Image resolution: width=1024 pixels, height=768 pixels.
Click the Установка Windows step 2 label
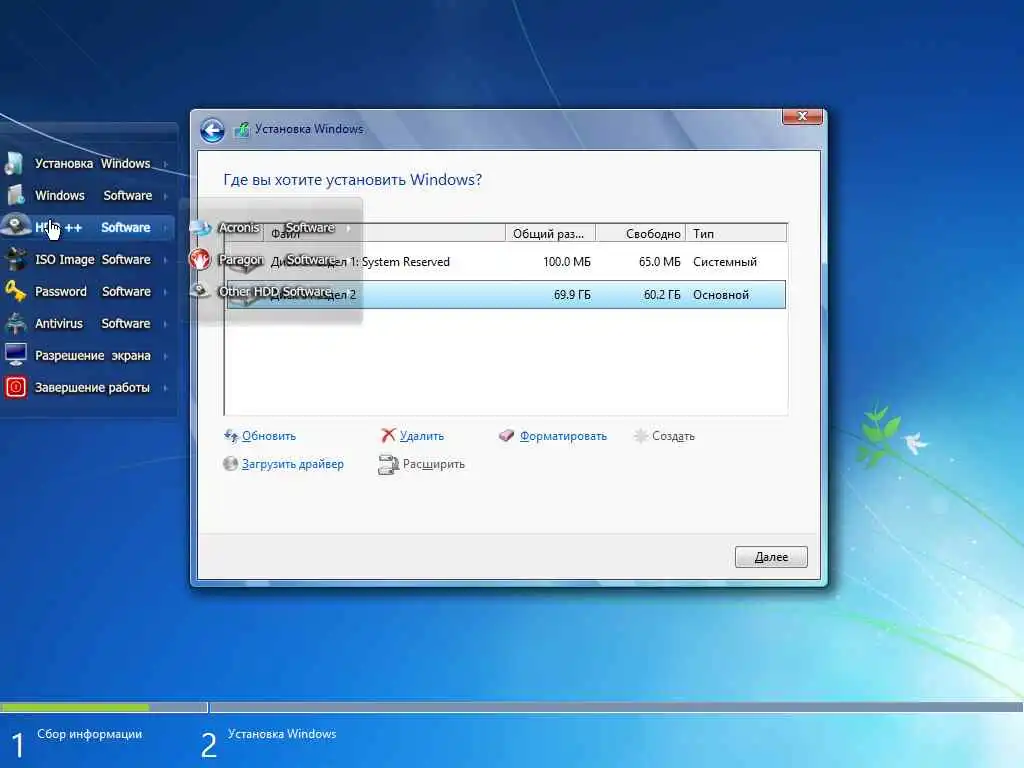click(x=282, y=734)
